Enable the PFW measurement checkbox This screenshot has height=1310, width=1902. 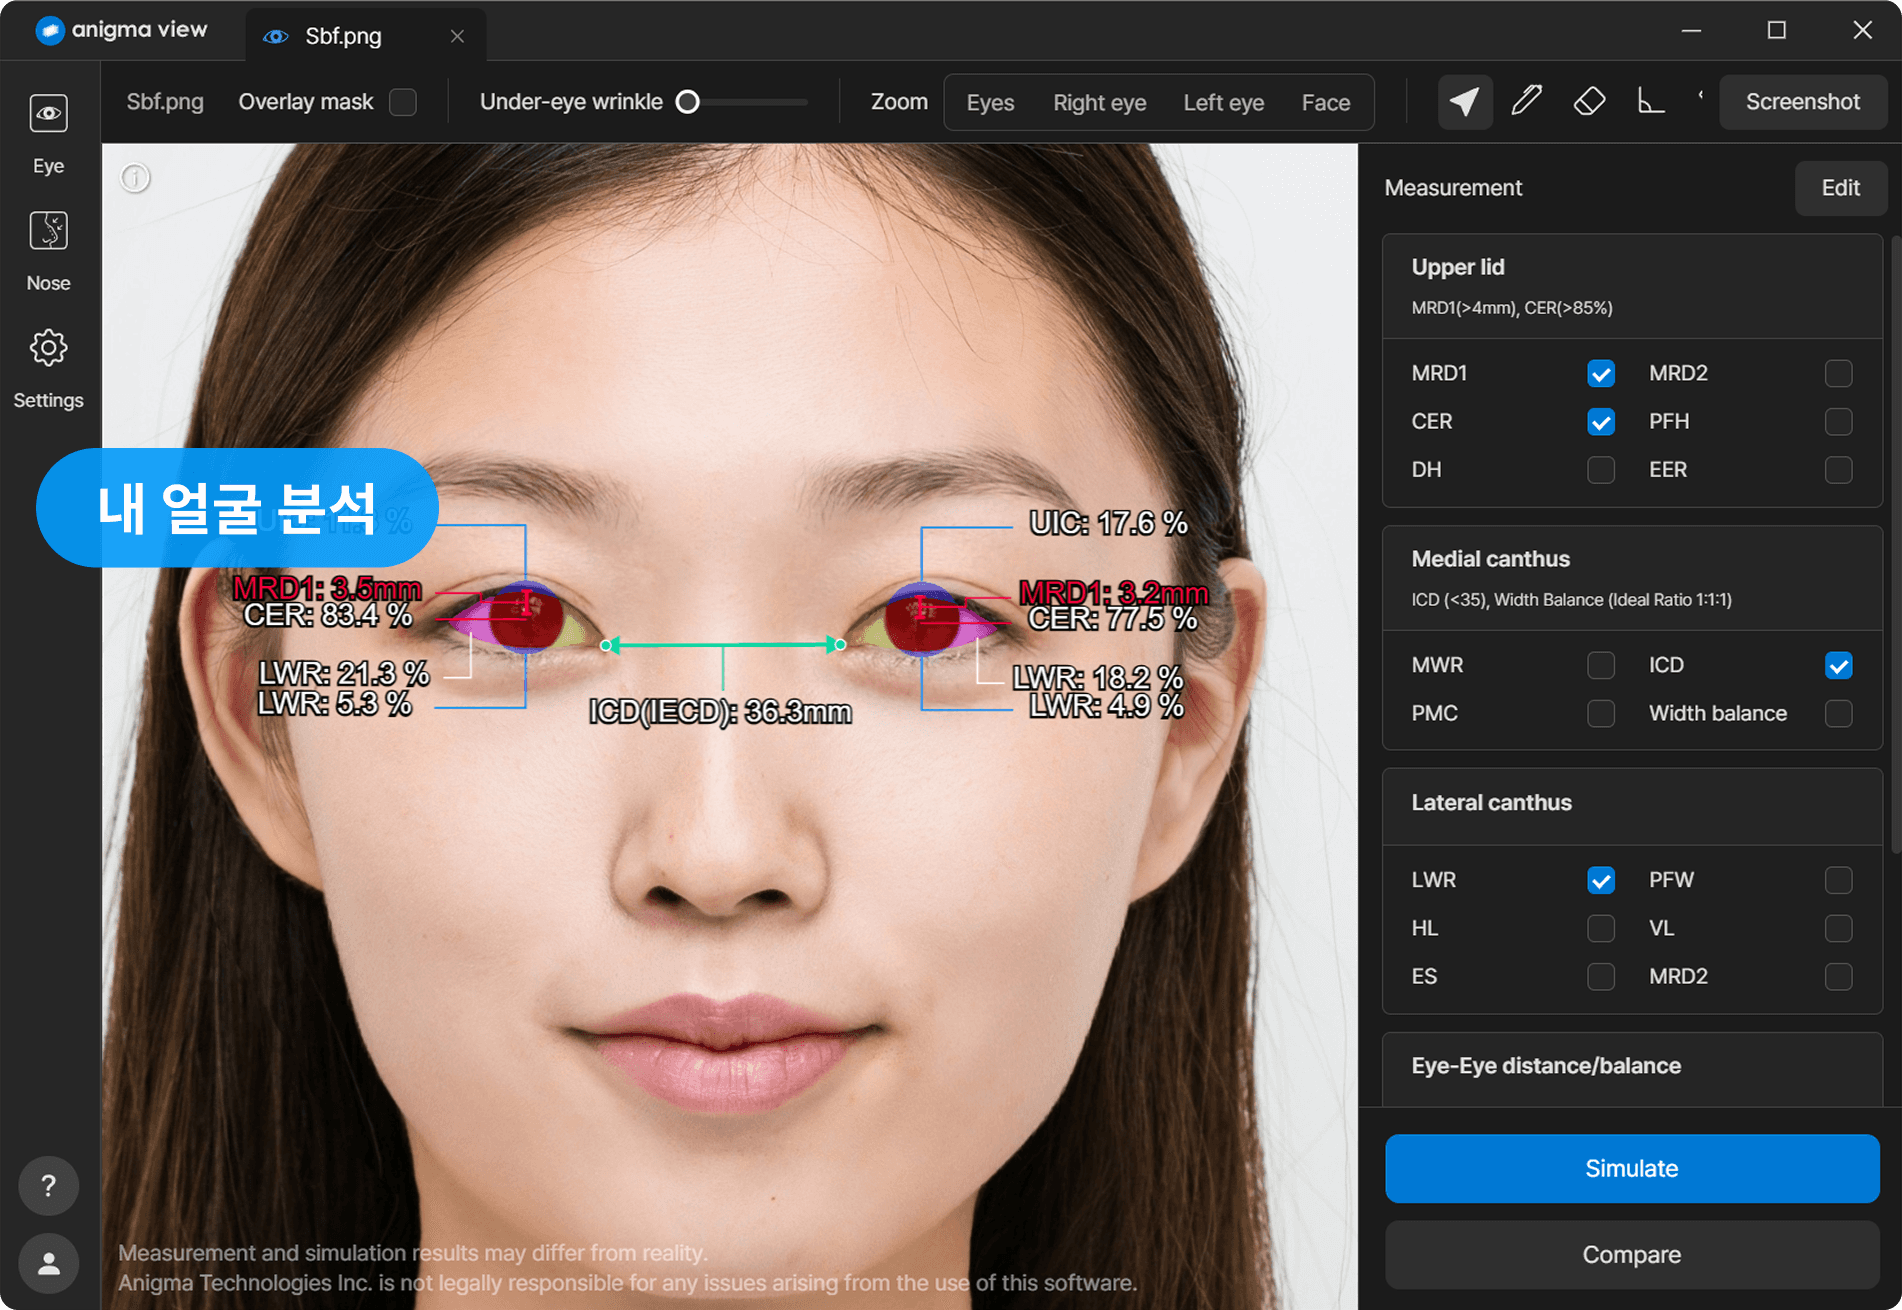[1838, 880]
